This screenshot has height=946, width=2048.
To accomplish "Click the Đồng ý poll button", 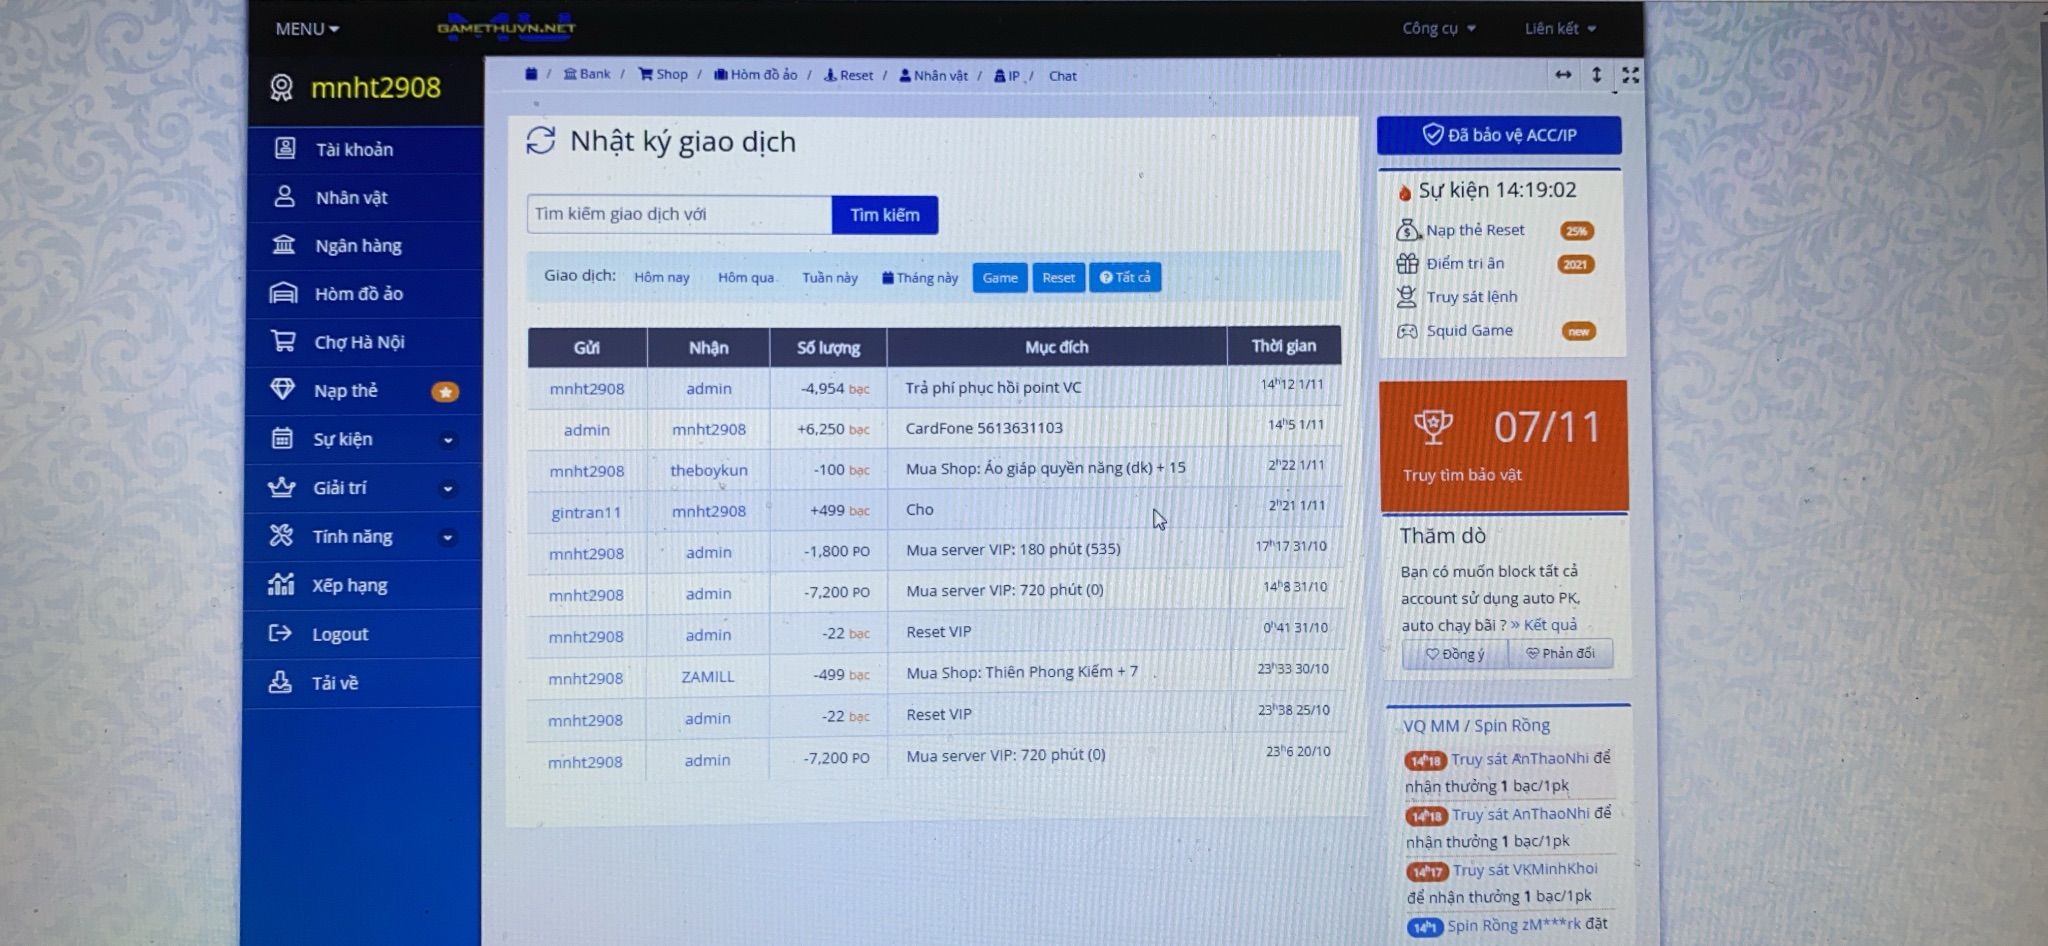I will click(1455, 654).
